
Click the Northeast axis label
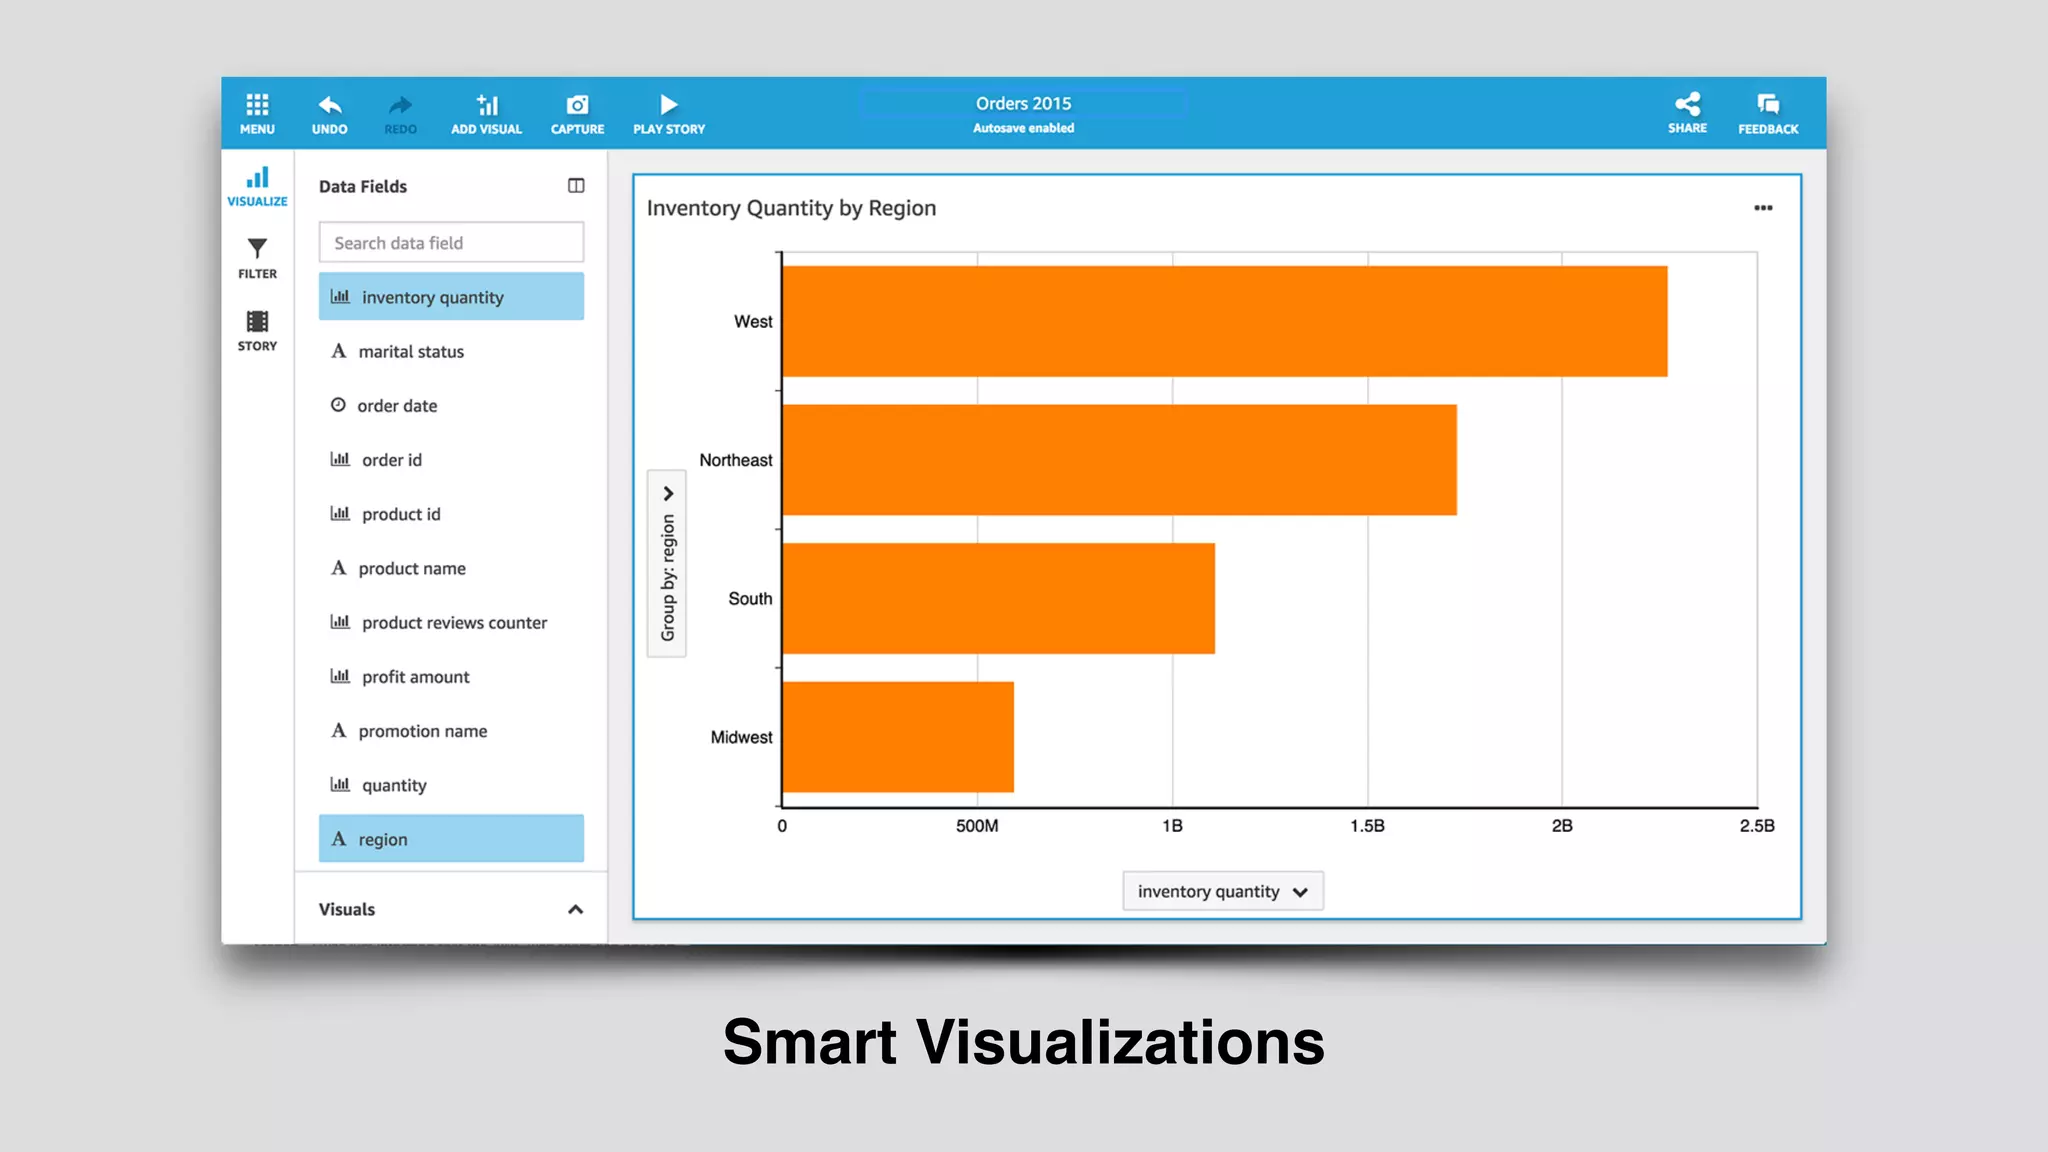click(x=736, y=460)
